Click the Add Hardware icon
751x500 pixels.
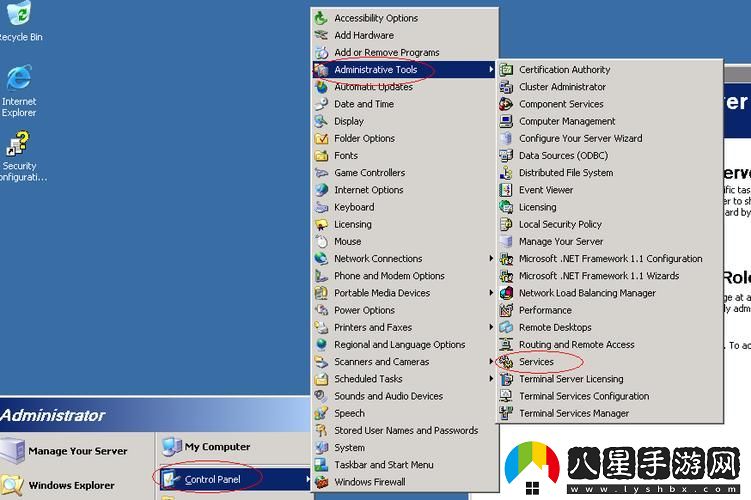click(321, 35)
